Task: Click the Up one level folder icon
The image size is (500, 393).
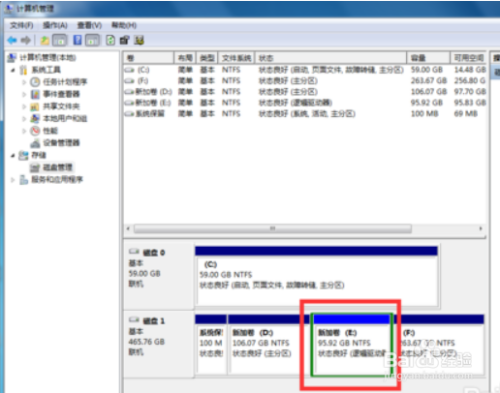Action: (x=45, y=40)
